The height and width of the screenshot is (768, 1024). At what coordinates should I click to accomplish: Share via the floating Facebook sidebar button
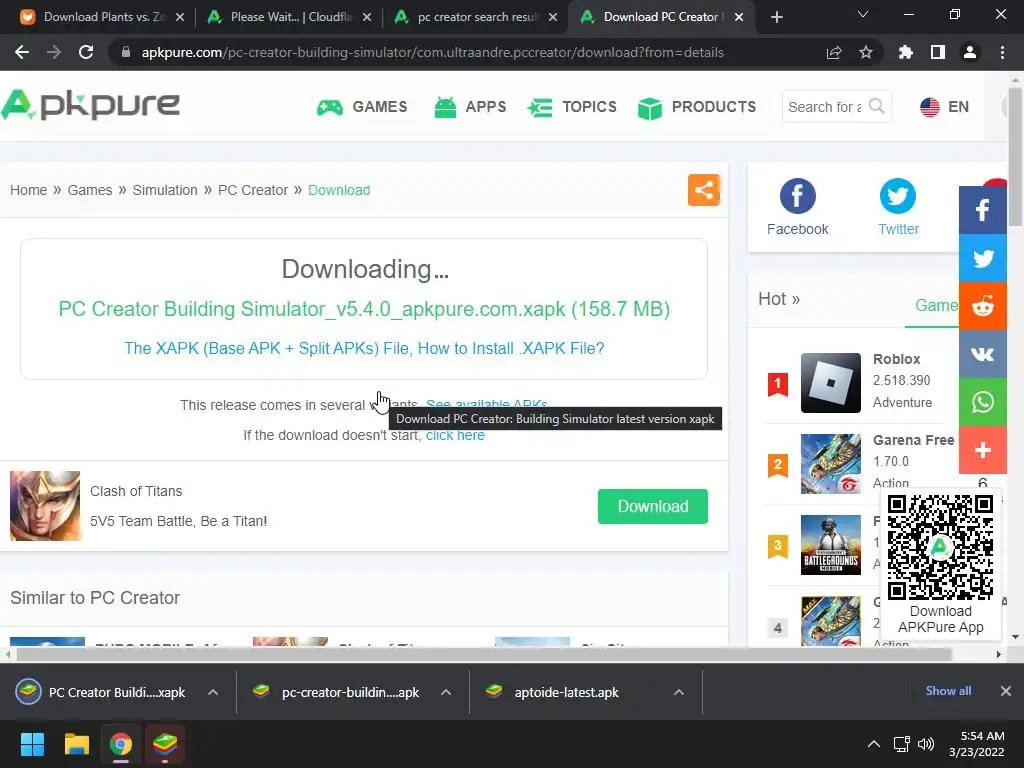983,210
